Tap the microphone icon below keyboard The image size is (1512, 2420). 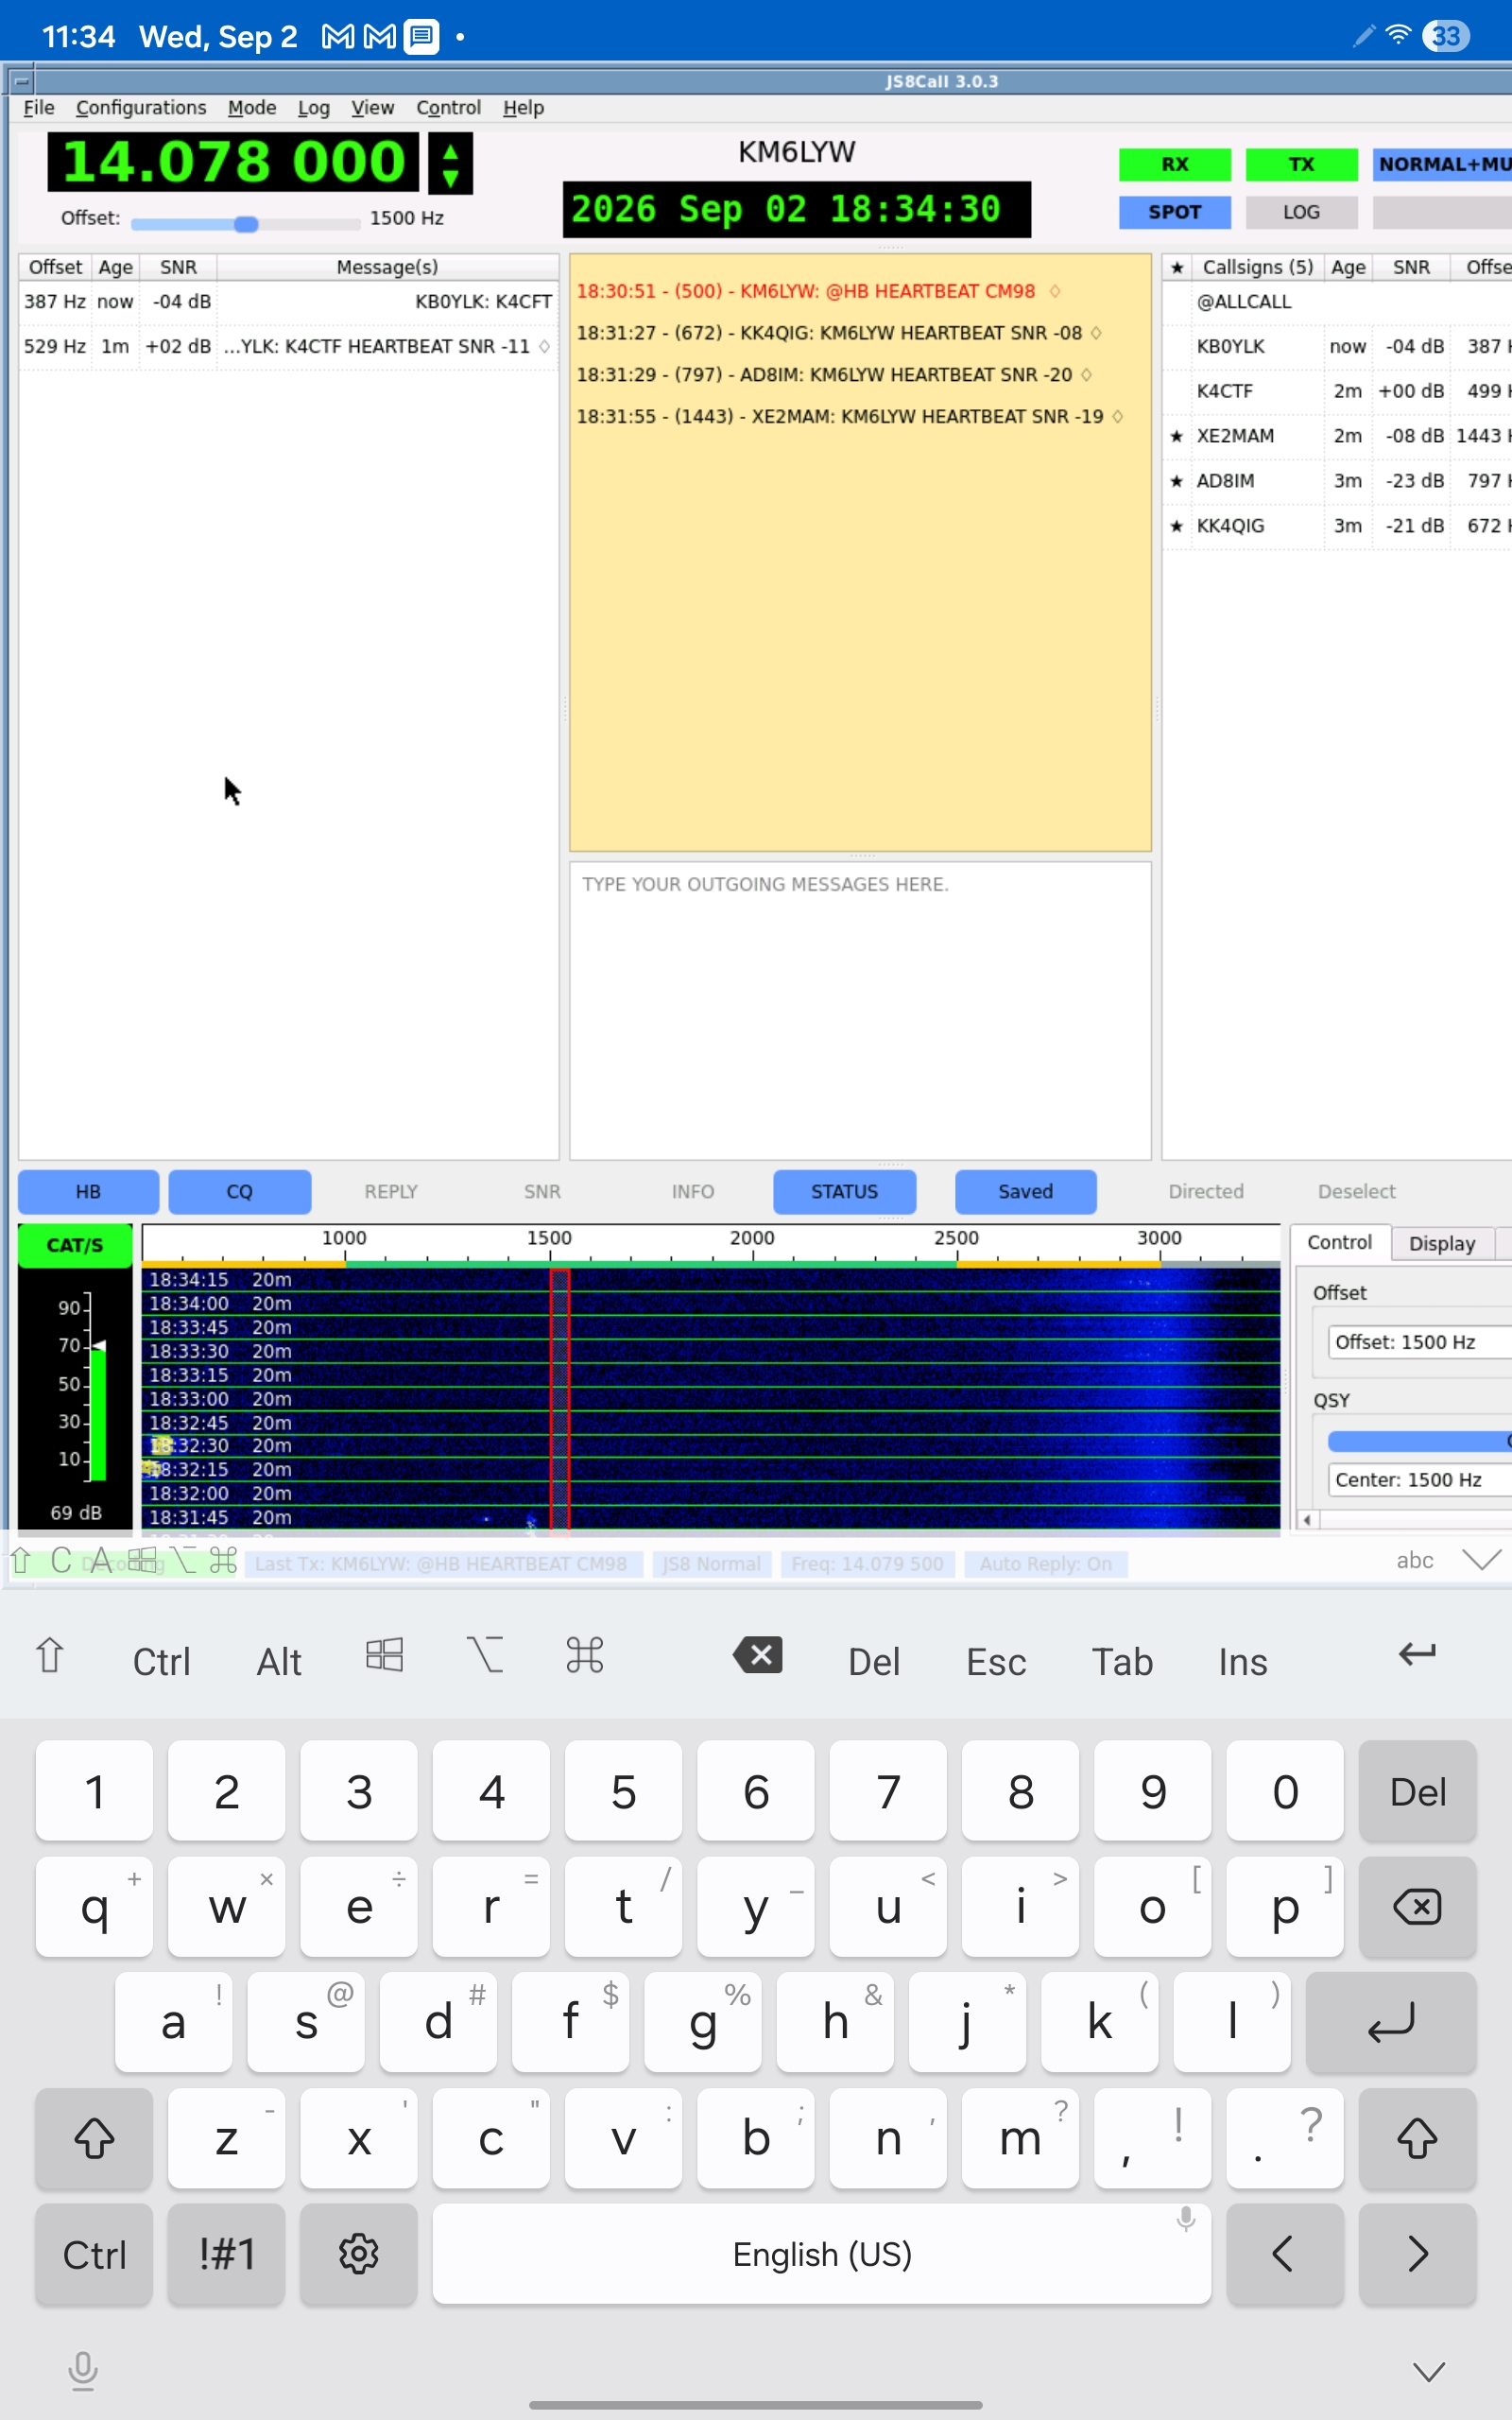point(83,2371)
